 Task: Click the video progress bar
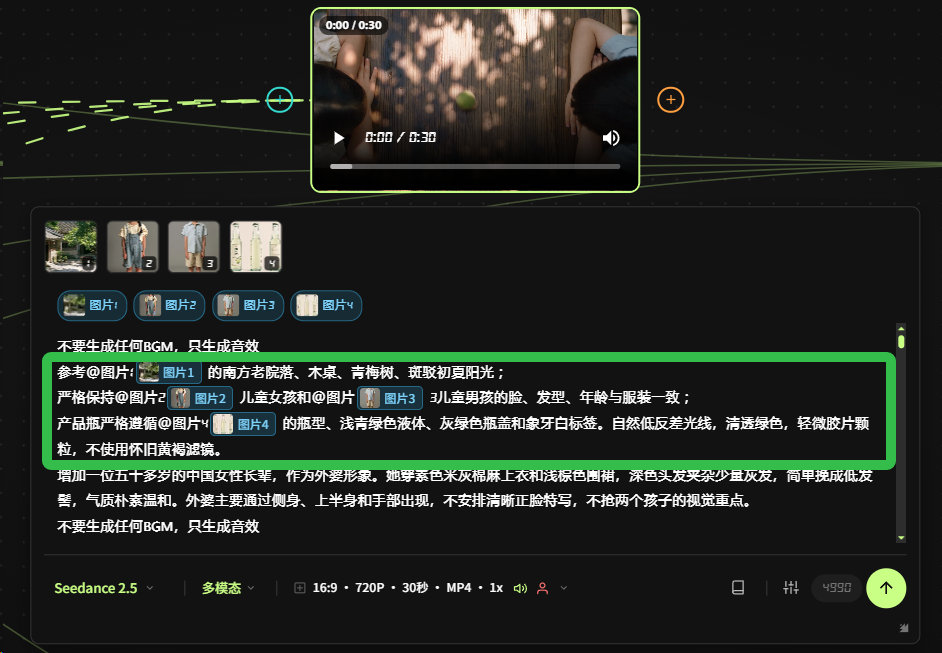tap(475, 166)
